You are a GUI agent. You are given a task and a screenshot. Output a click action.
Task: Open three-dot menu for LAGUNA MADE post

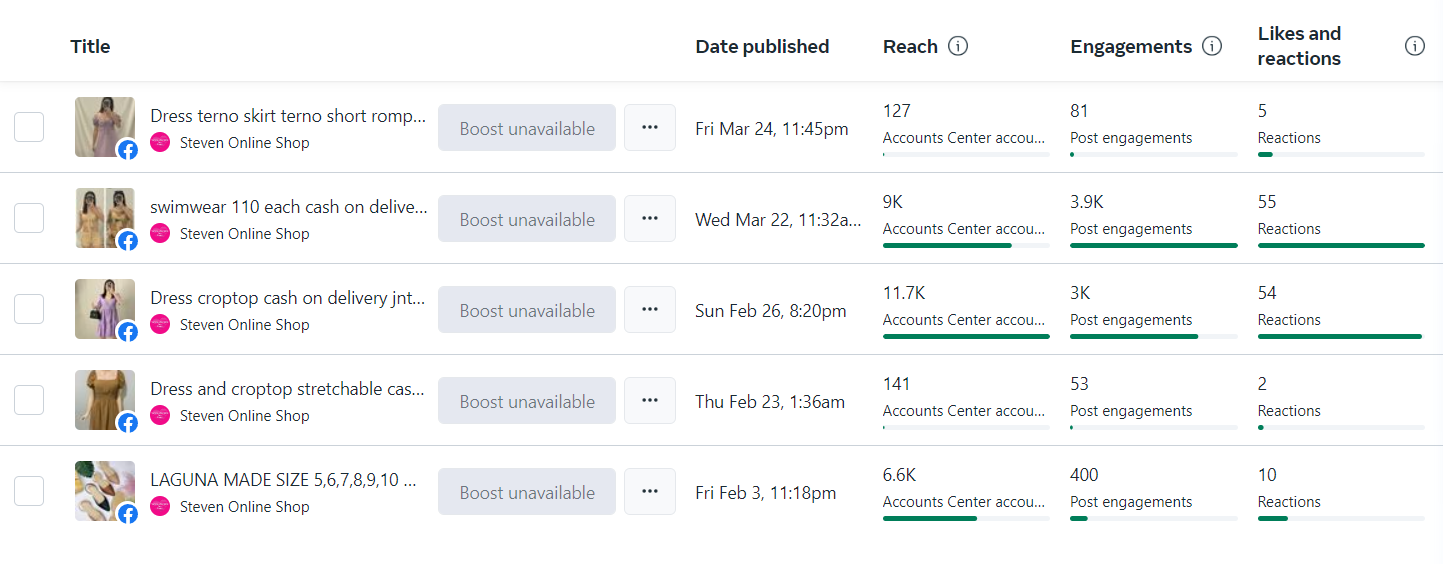650,492
